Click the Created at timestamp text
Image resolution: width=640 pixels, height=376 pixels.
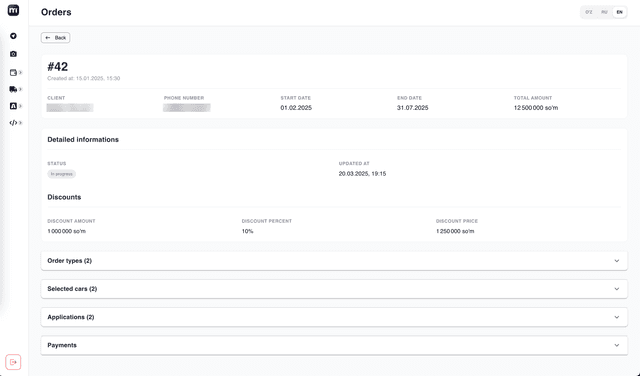point(84,78)
